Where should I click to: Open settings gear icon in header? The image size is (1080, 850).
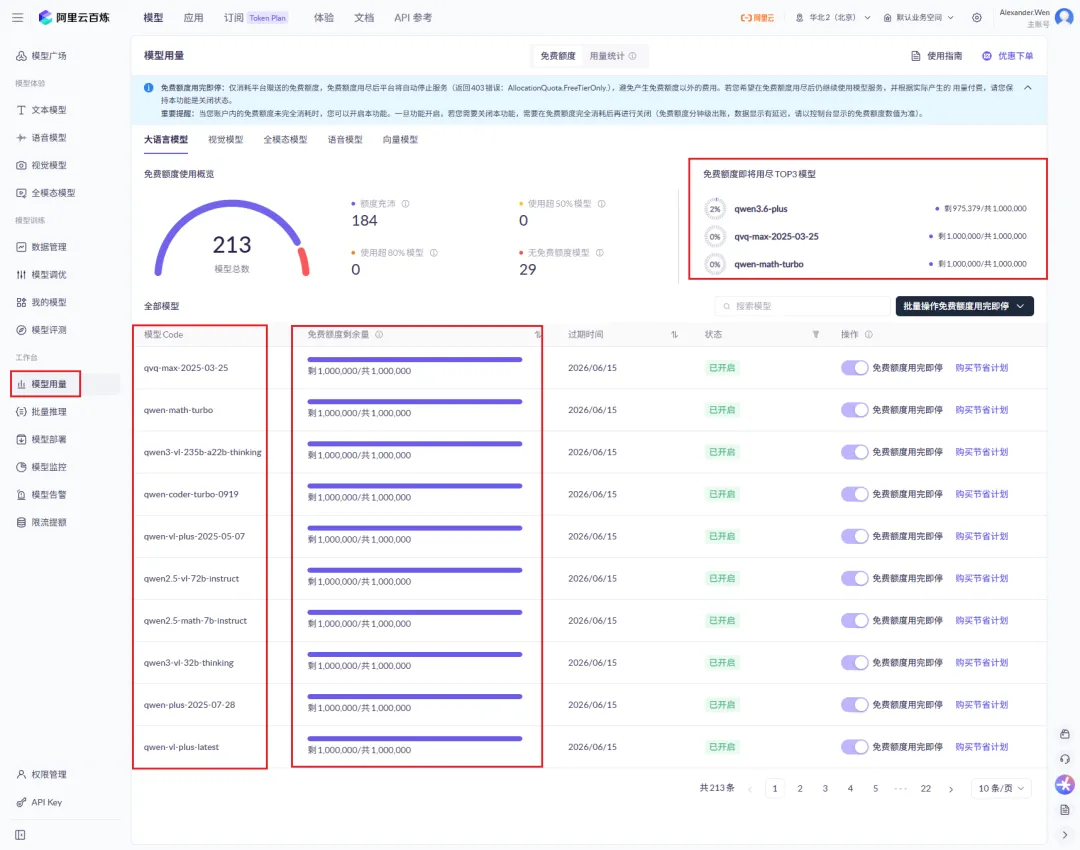pos(977,18)
